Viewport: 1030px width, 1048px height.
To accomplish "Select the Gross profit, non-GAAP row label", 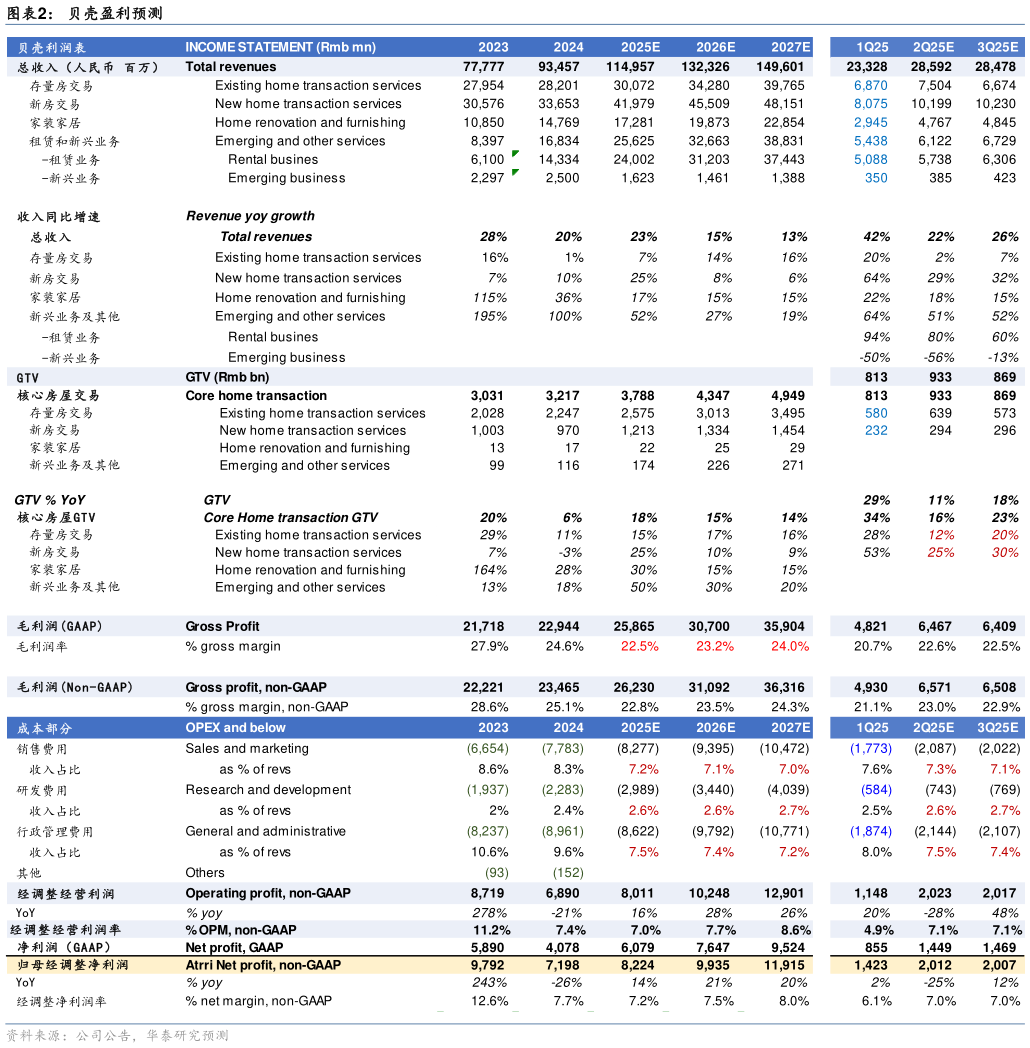I will click(256, 688).
